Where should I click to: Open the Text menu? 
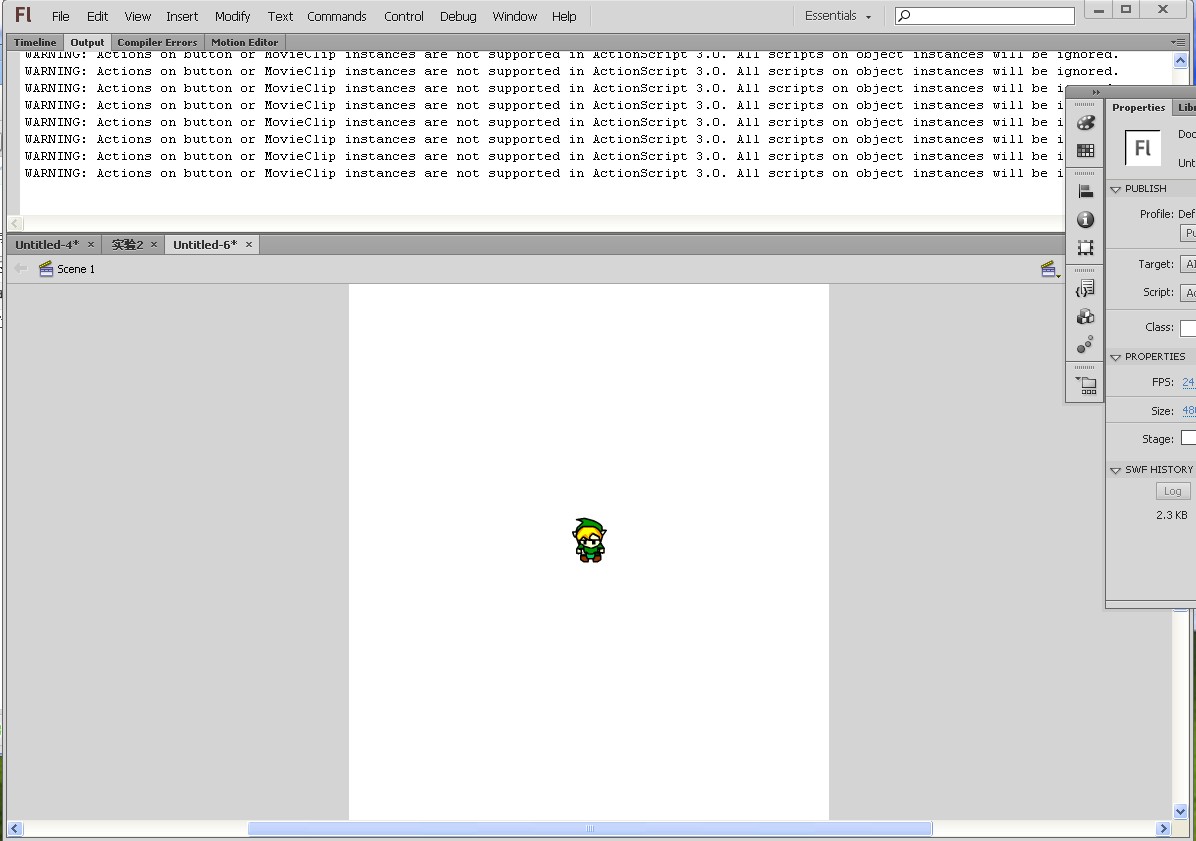click(280, 16)
